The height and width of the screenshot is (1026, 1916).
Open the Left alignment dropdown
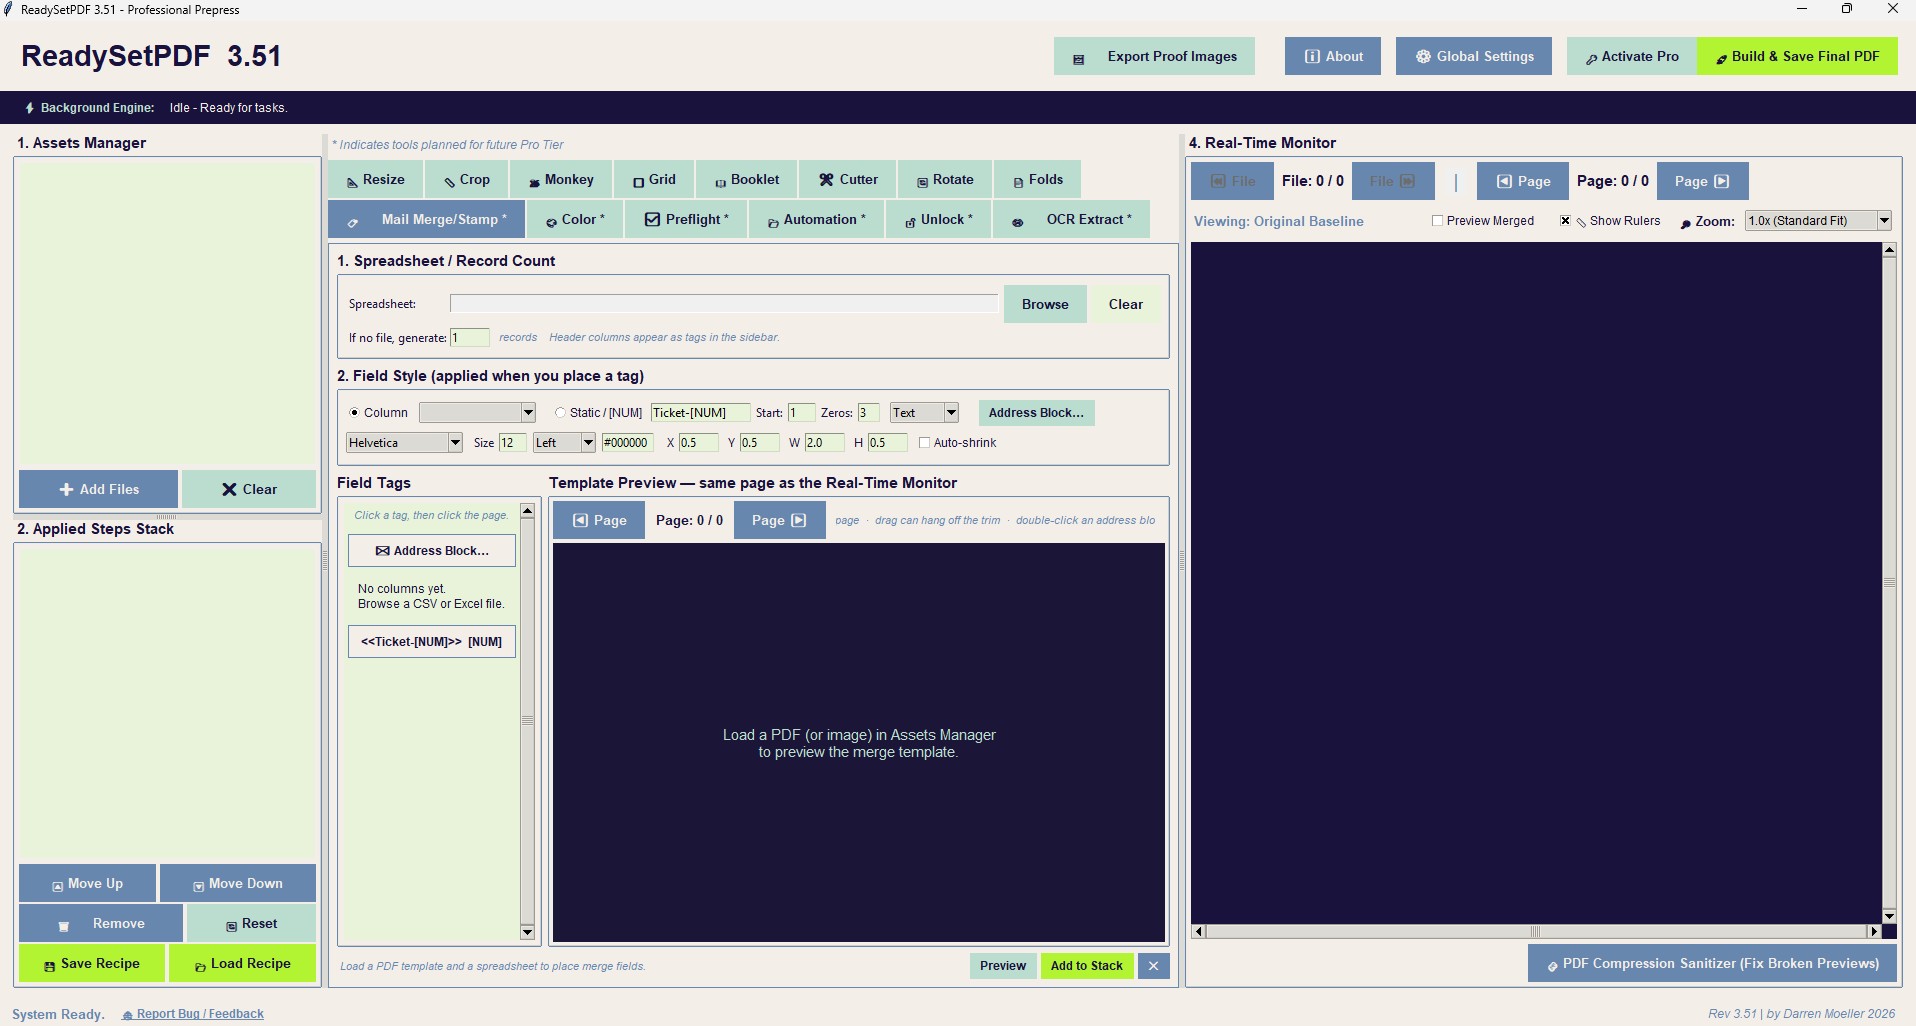pyautogui.click(x=564, y=443)
